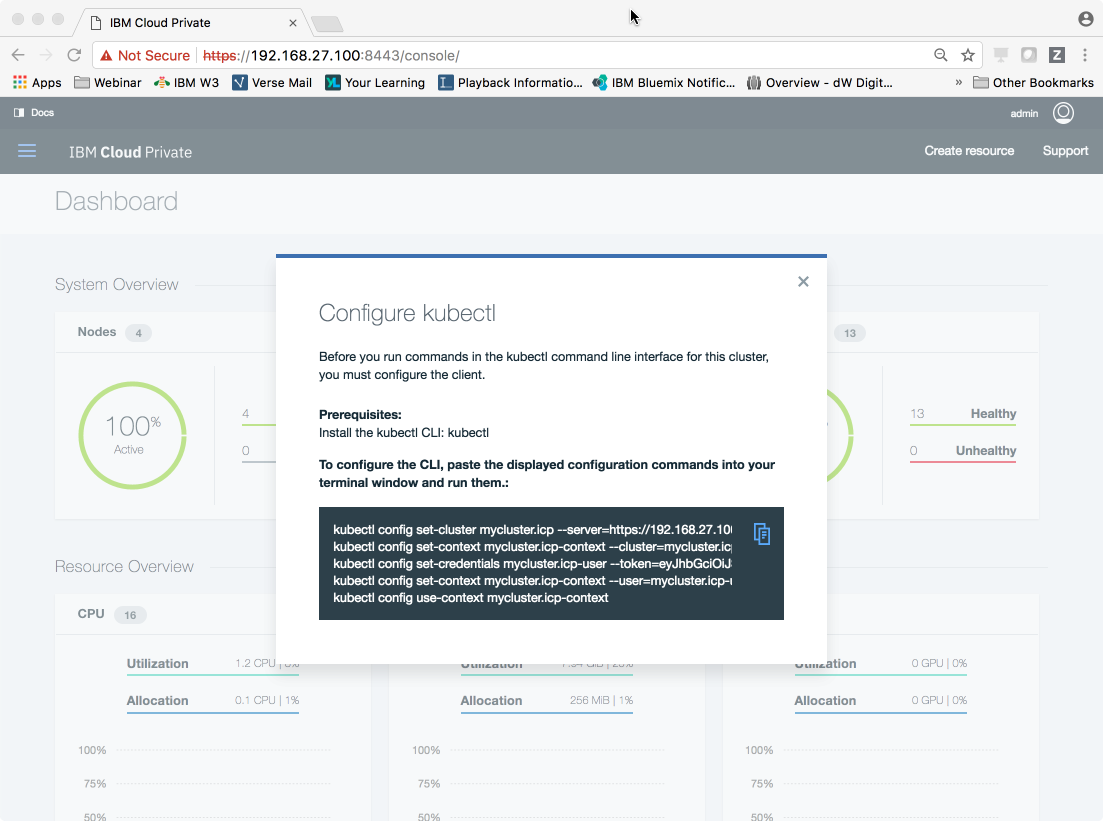The image size is (1103, 821).
Task: Click the zoom magnifier icon in address bar
Action: point(941,55)
